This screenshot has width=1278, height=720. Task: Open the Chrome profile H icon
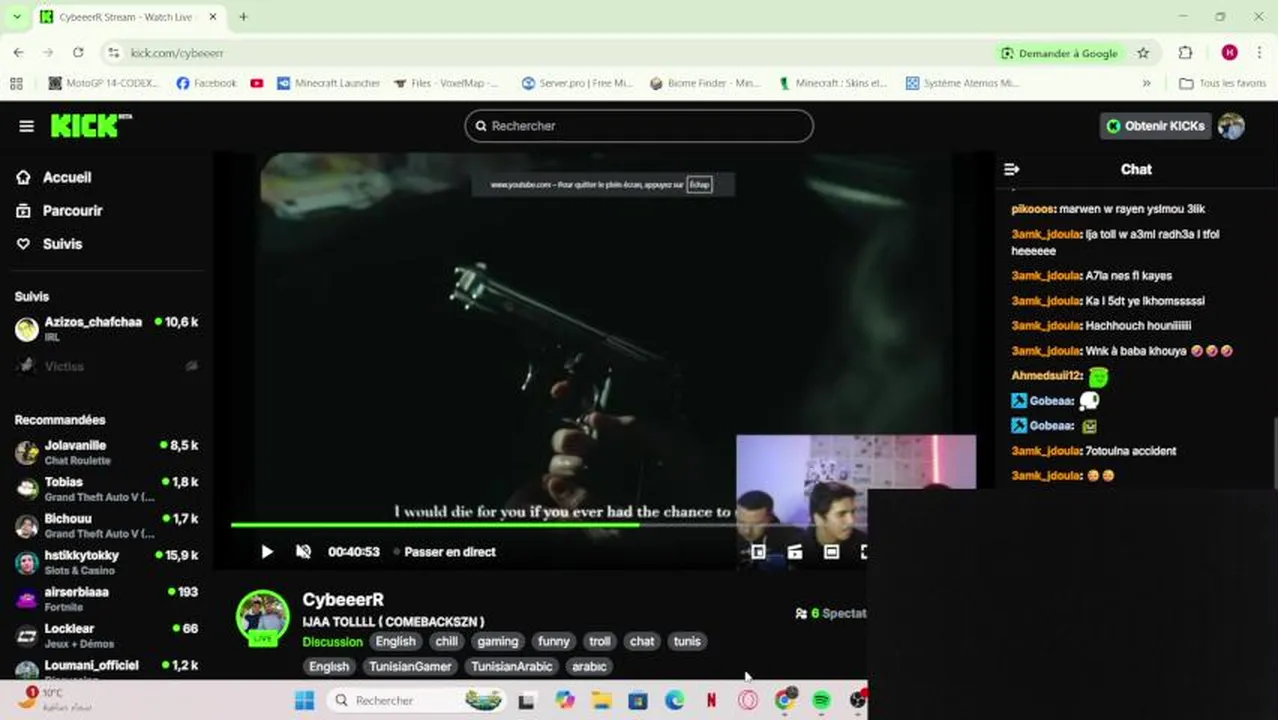[1229, 53]
